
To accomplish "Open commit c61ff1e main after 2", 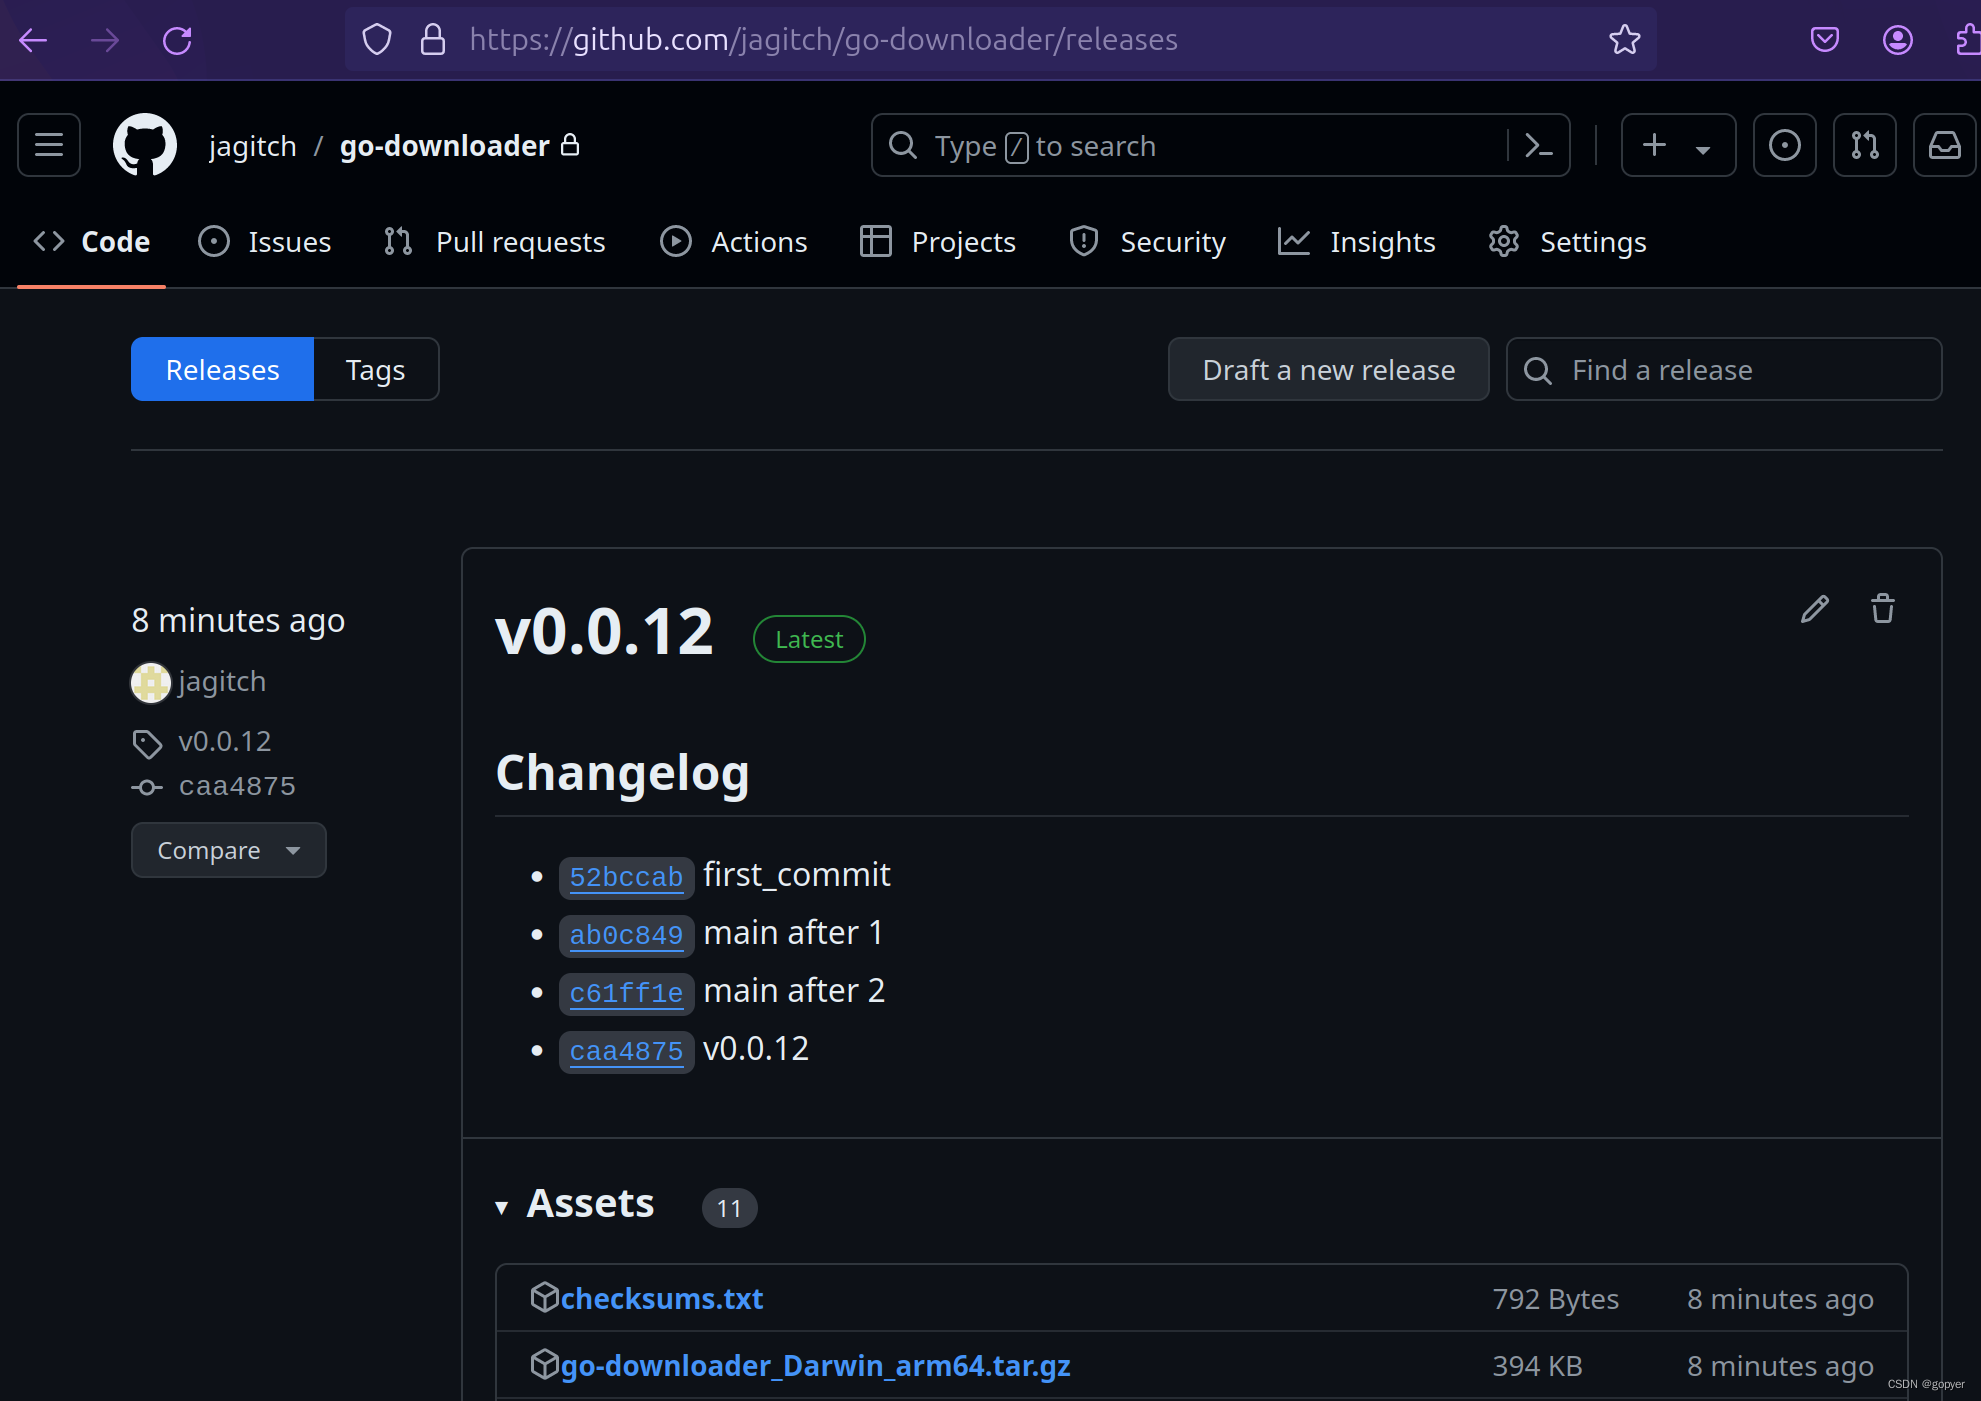I will (626, 994).
